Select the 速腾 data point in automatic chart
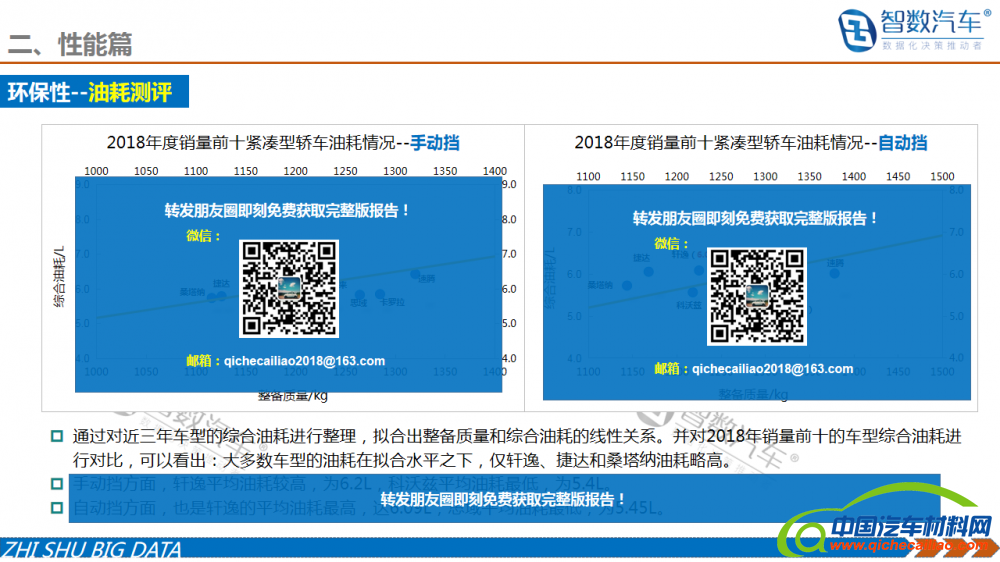 [834, 272]
